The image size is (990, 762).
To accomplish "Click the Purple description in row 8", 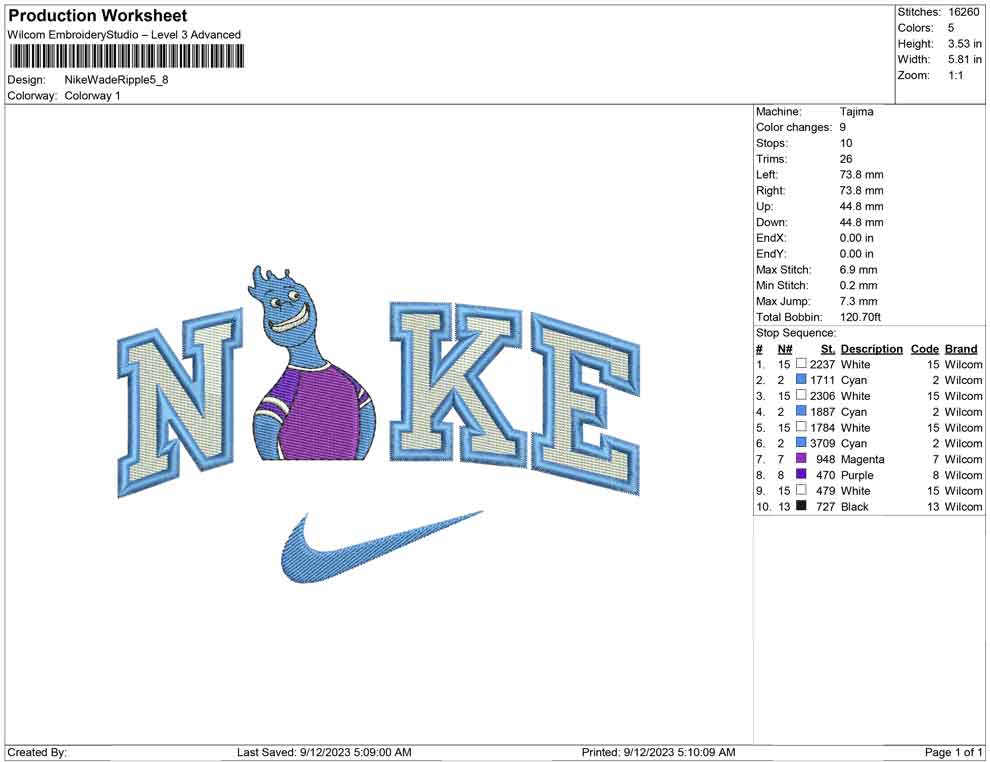I will click(x=857, y=475).
